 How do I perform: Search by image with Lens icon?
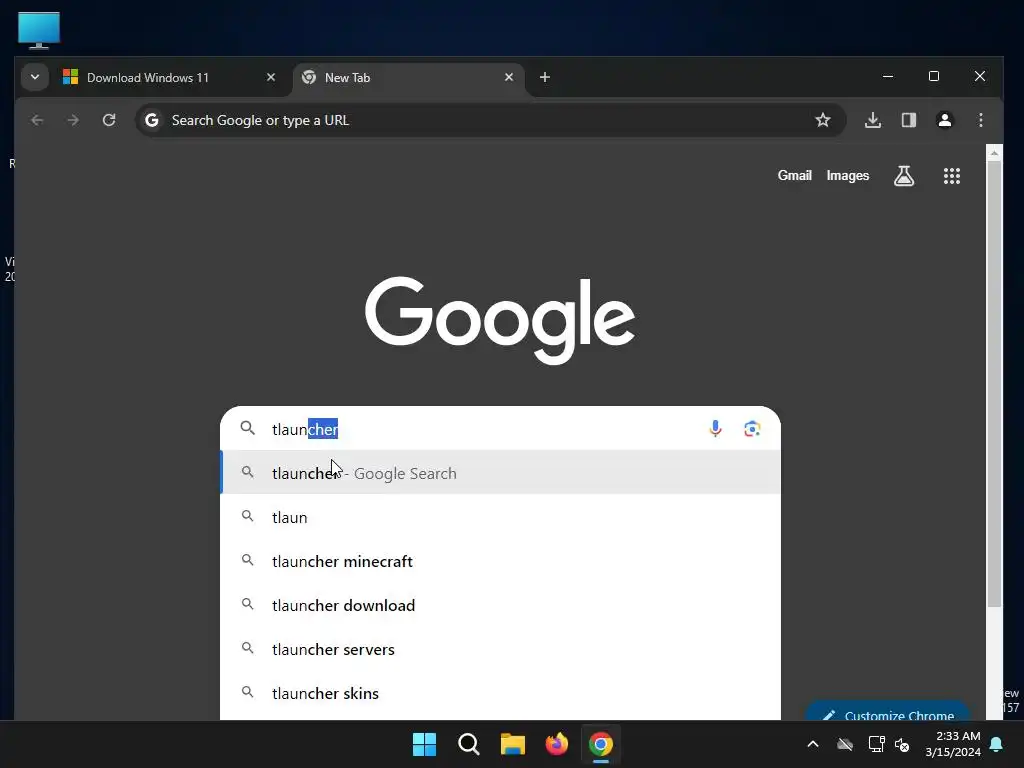coord(752,428)
